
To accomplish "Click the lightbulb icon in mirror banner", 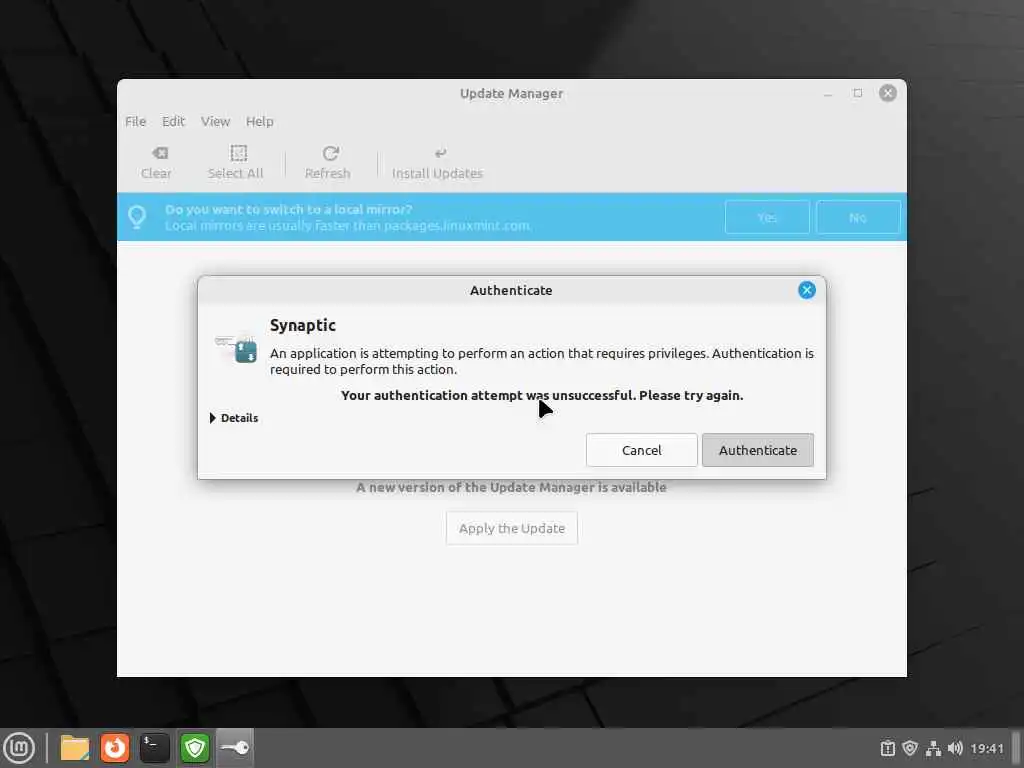I will click(x=137, y=217).
